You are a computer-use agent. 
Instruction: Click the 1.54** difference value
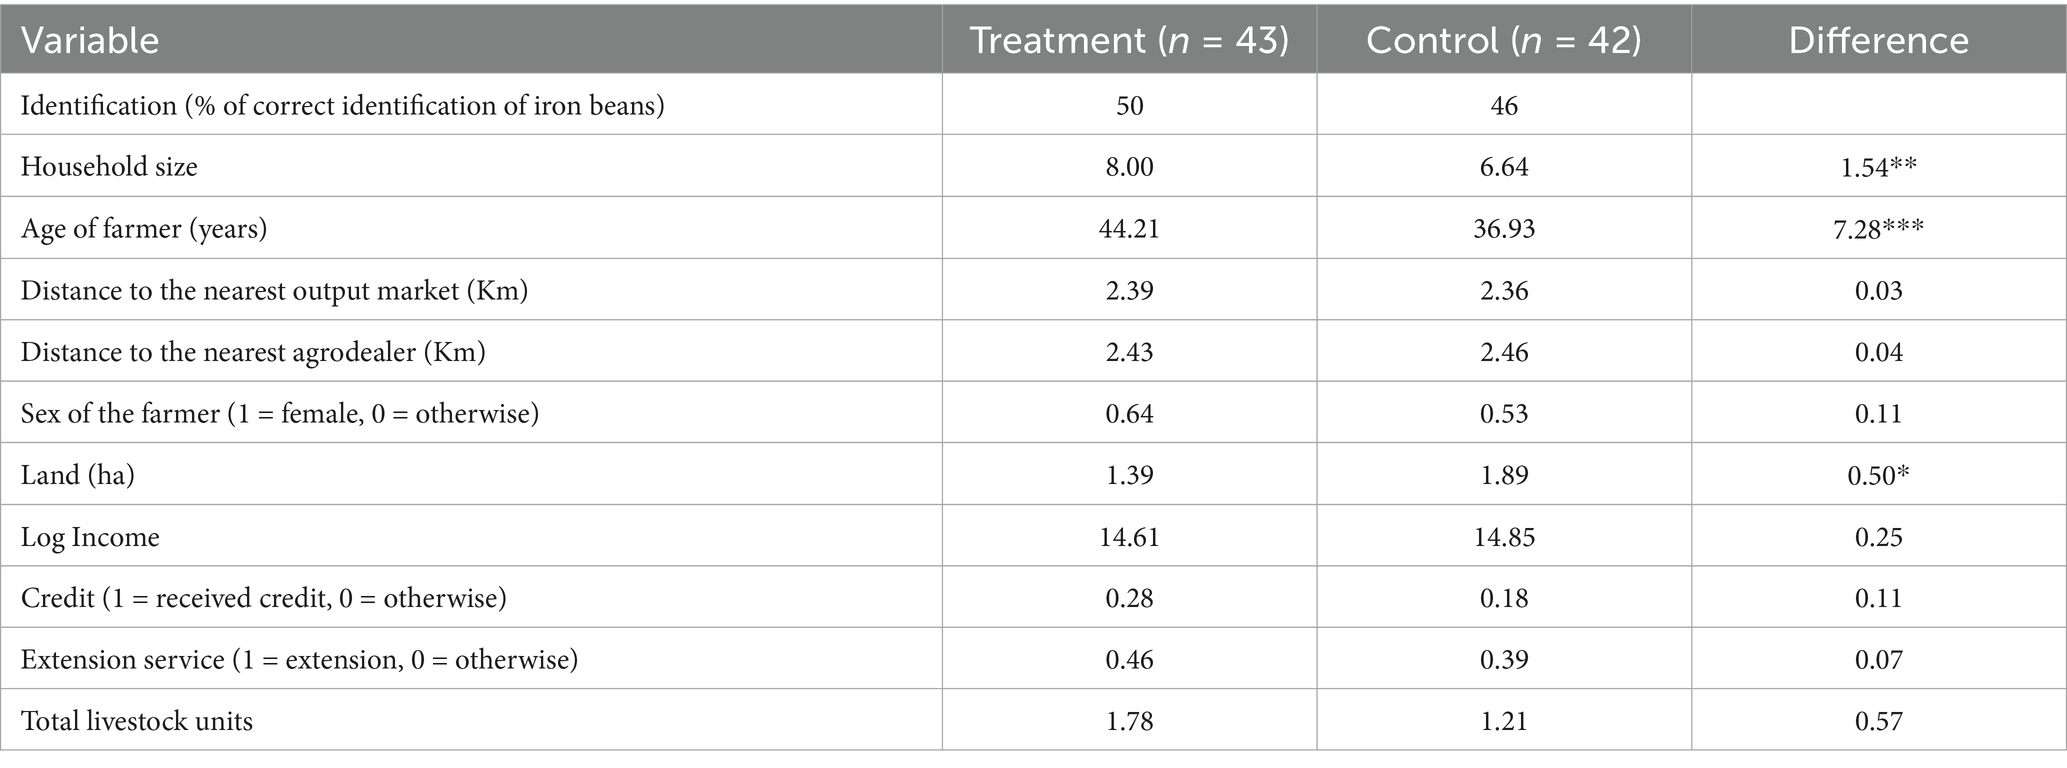coord(1878,166)
